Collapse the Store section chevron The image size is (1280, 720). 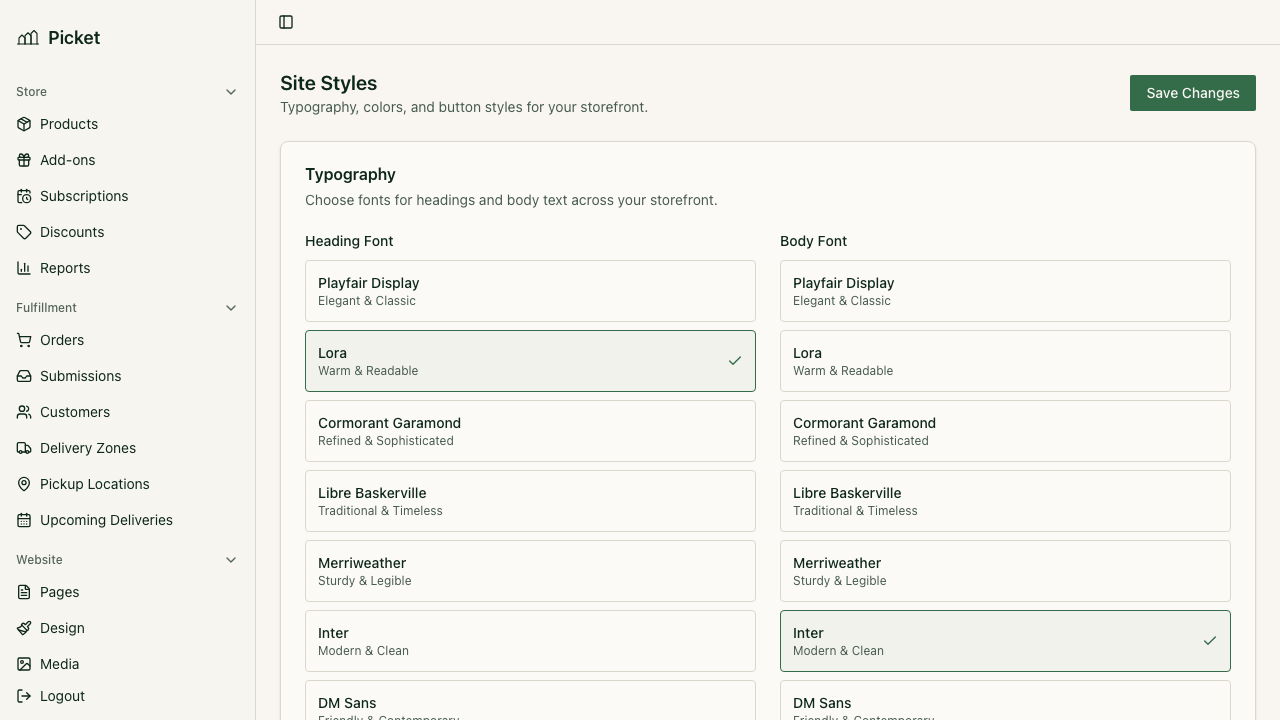[231, 92]
